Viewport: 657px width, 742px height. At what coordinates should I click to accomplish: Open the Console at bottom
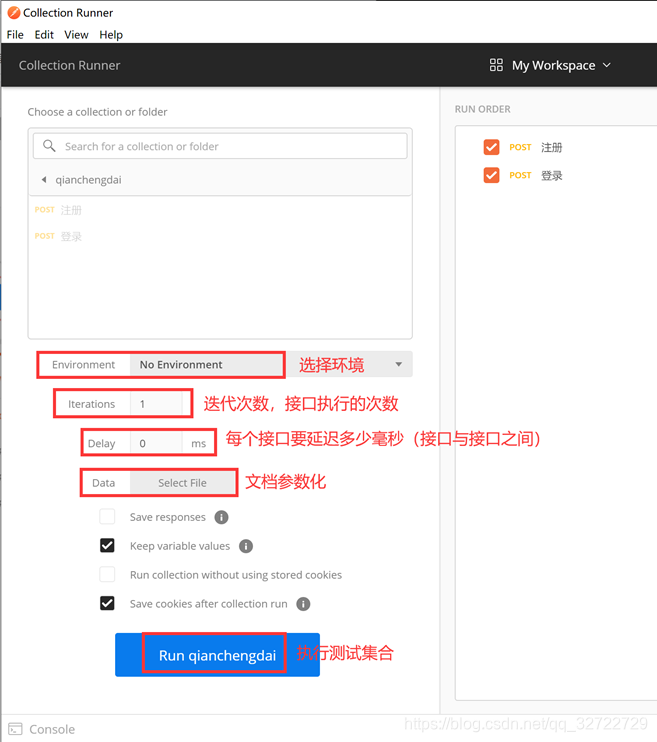point(52,729)
